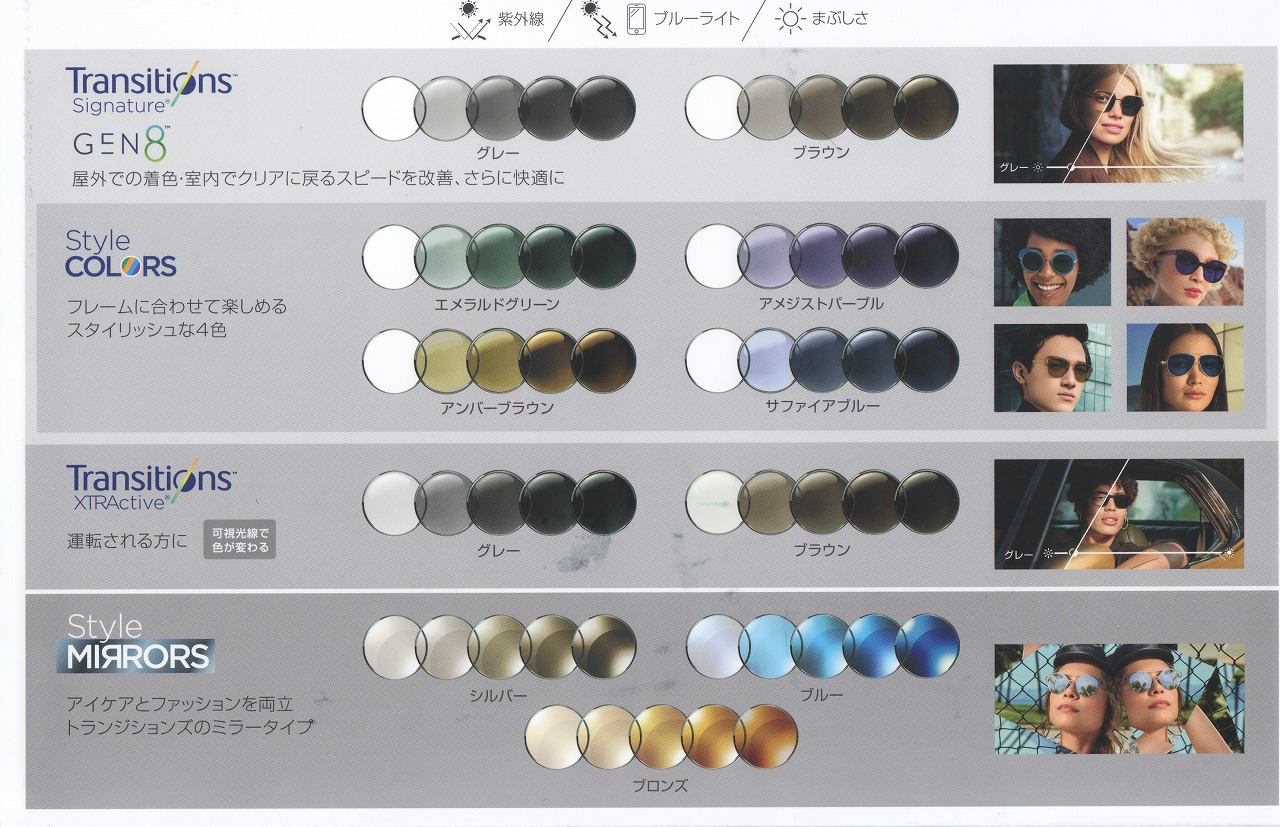Click the フレームに合わせて楽しめる text line

177,306
